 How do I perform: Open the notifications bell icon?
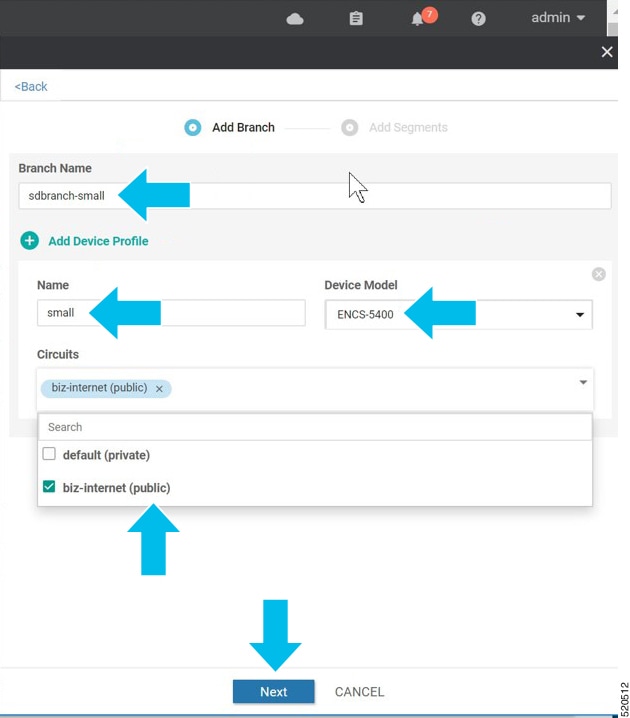(418, 19)
